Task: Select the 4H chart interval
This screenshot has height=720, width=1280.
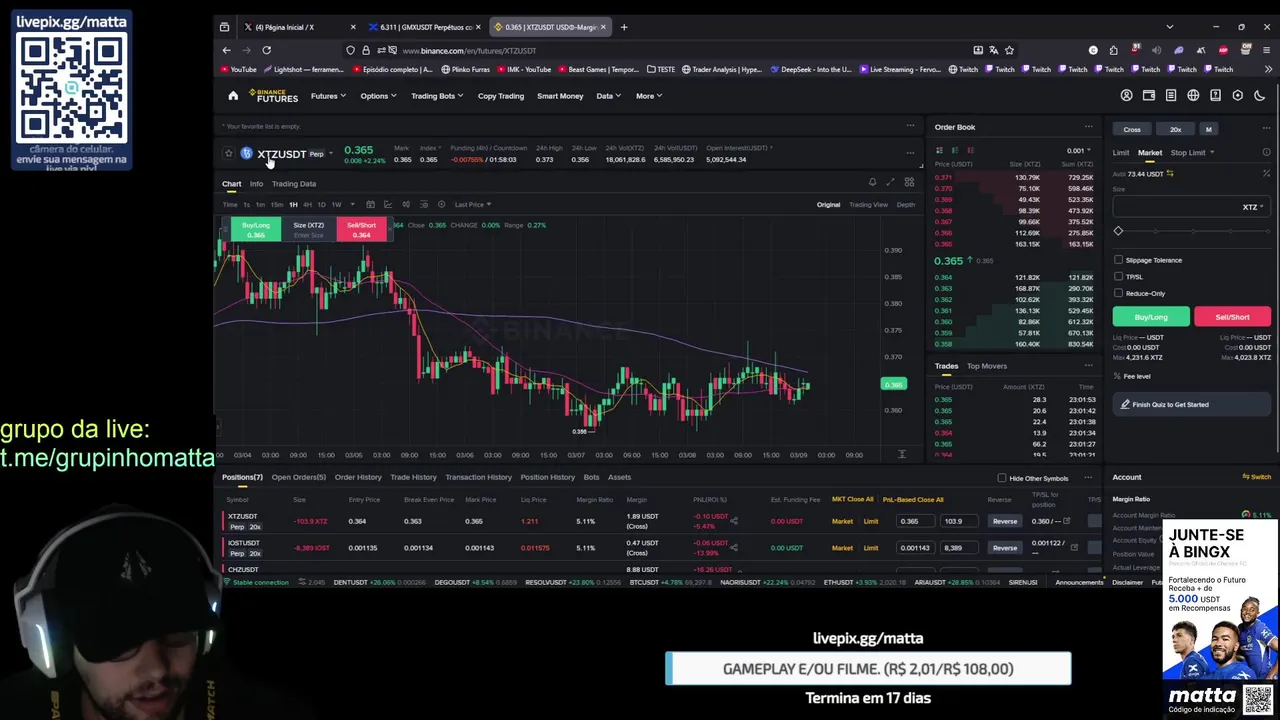Action: (307, 204)
